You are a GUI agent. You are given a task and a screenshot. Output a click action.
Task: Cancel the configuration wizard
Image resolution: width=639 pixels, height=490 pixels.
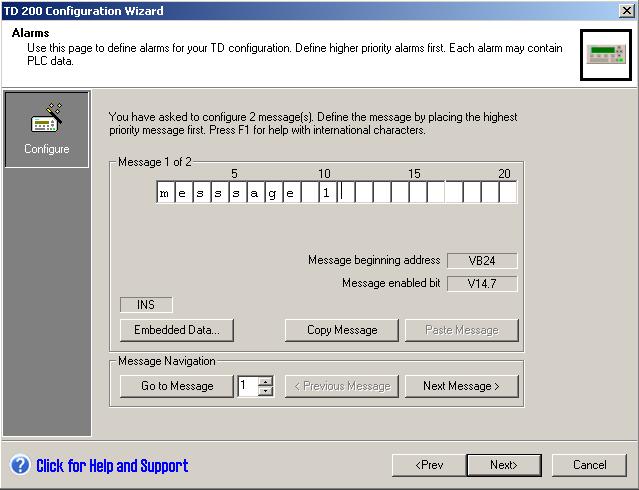589,465
